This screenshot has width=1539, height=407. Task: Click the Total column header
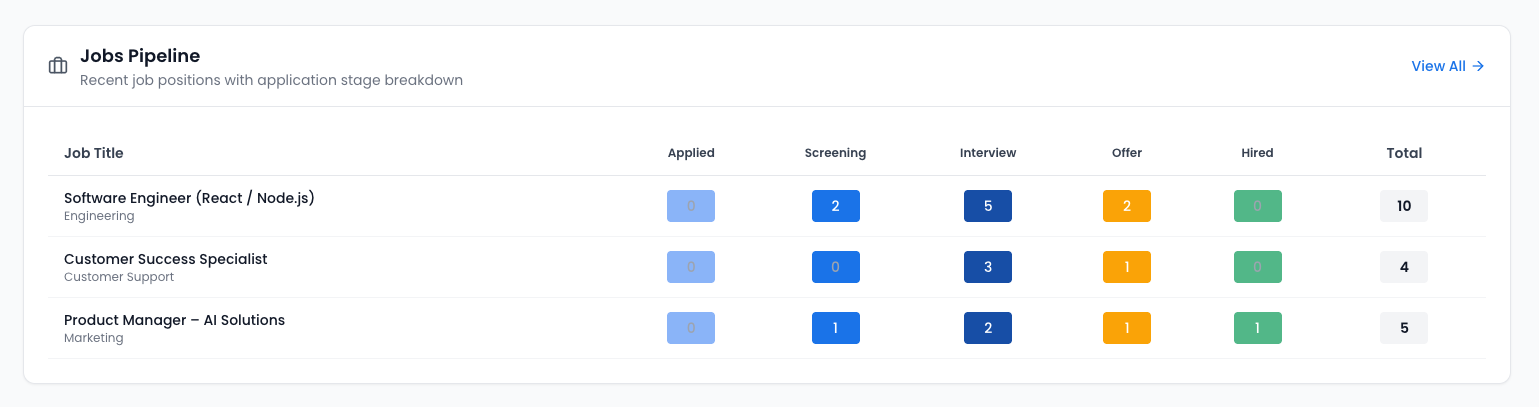tap(1404, 153)
